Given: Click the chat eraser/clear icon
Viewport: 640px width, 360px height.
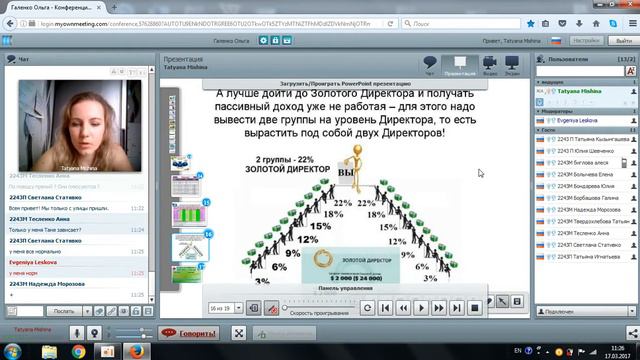Looking at the screenshot, I should coord(99,311).
